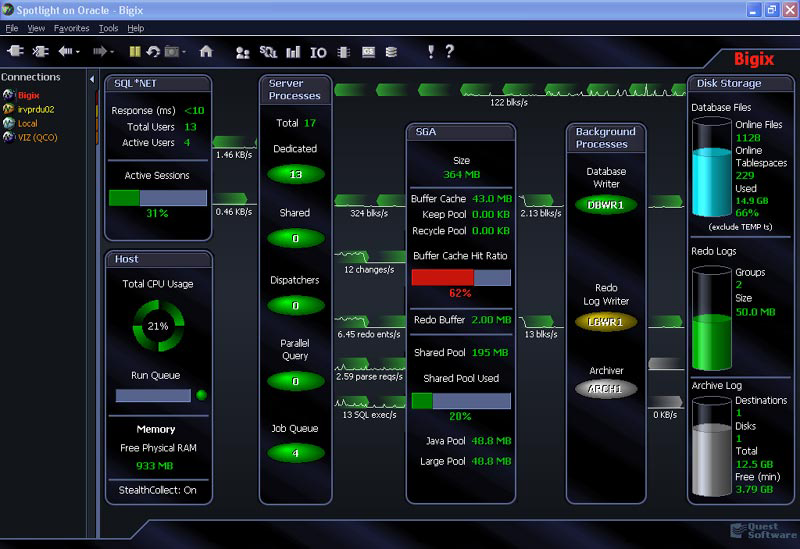Open the Favorites menu
The image size is (800, 549).
coord(71,28)
